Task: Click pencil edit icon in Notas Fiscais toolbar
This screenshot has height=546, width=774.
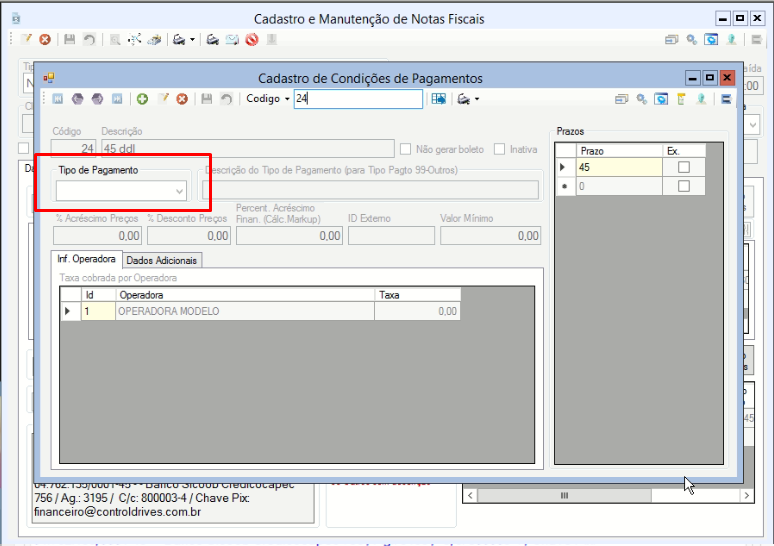Action: [26, 39]
